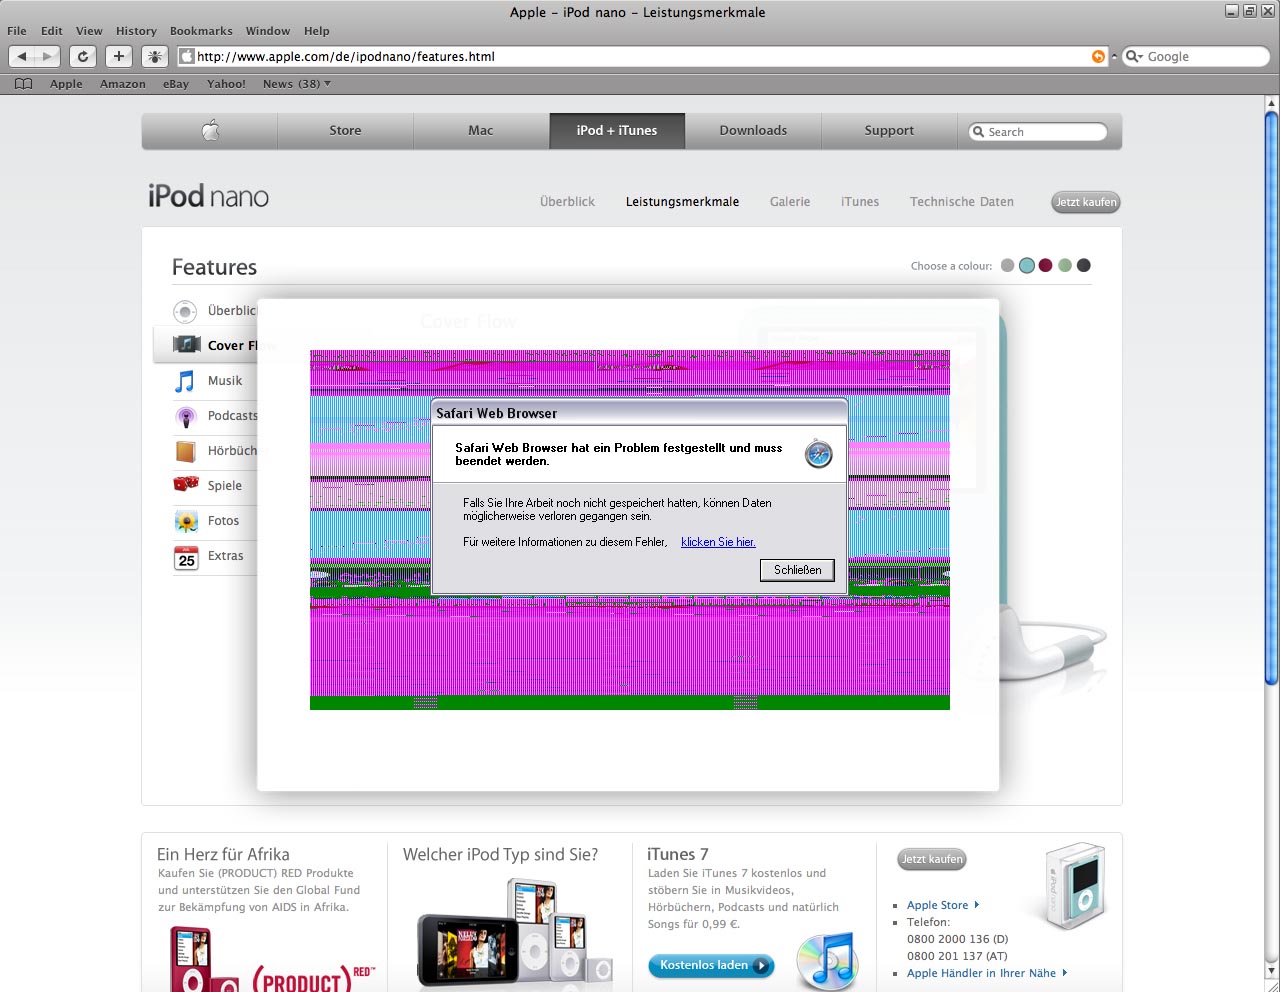Open the History menu

click(136, 31)
